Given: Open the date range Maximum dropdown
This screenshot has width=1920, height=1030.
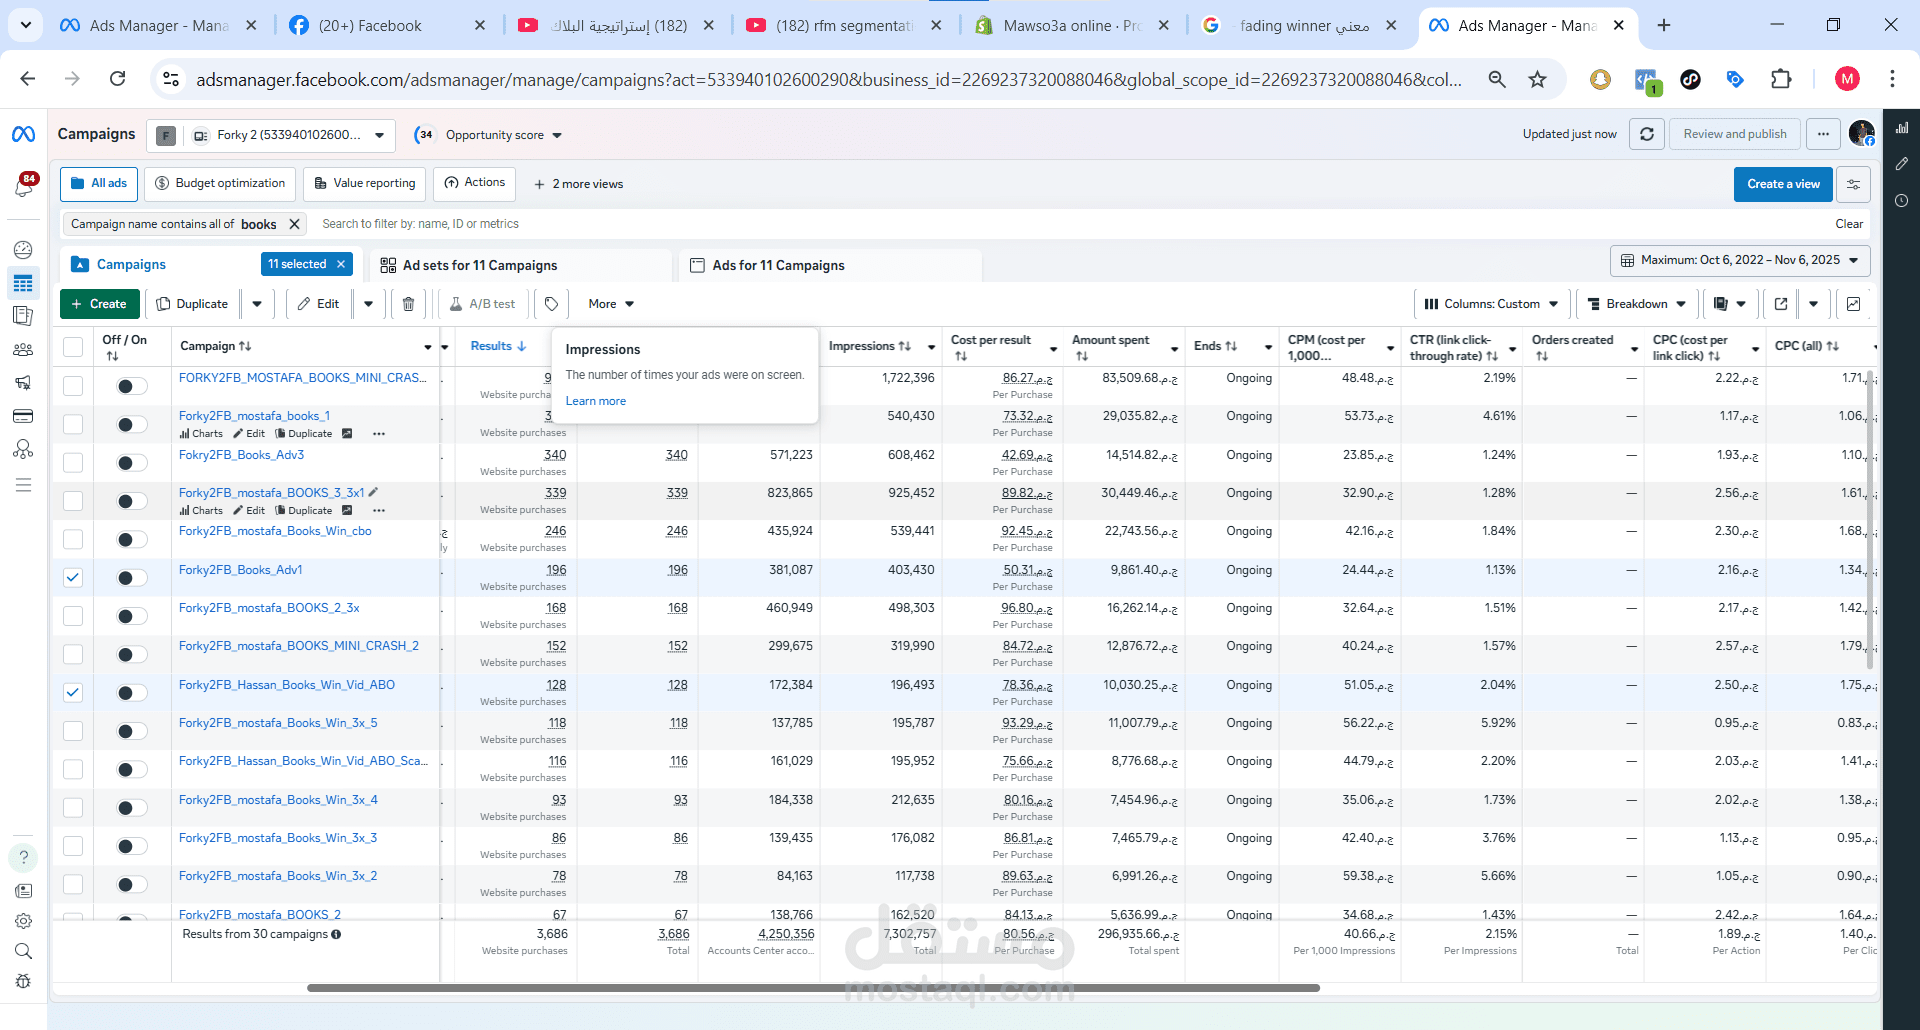Looking at the screenshot, I should (1740, 260).
